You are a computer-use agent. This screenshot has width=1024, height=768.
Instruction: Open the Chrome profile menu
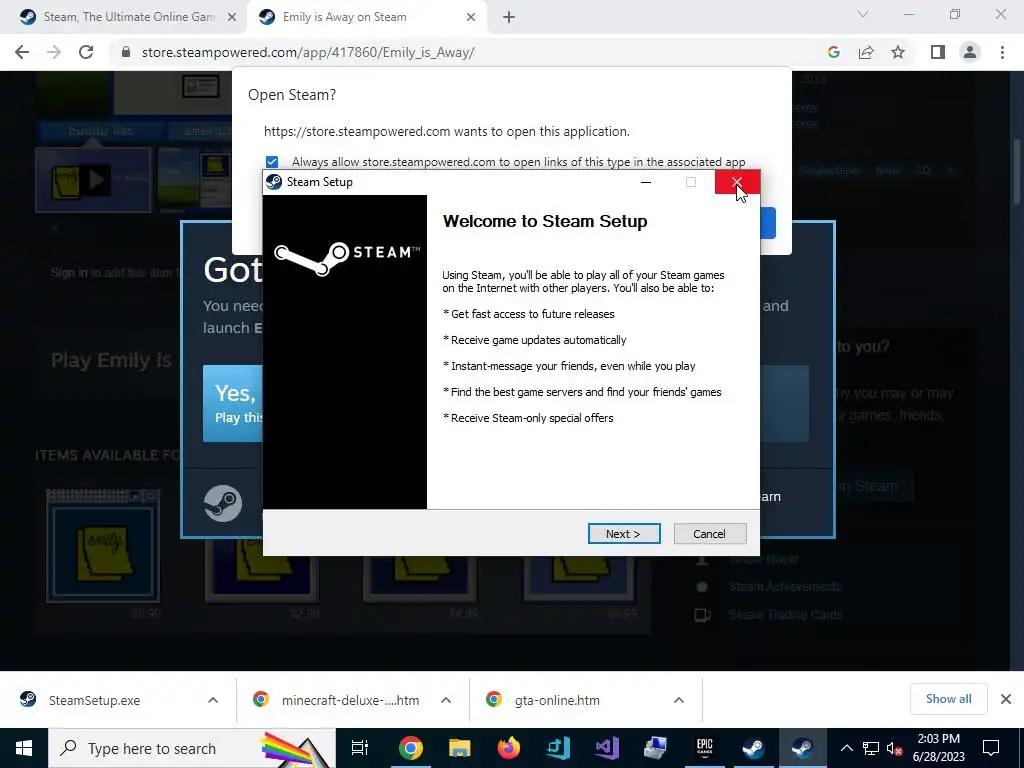[x=970, y=52]
